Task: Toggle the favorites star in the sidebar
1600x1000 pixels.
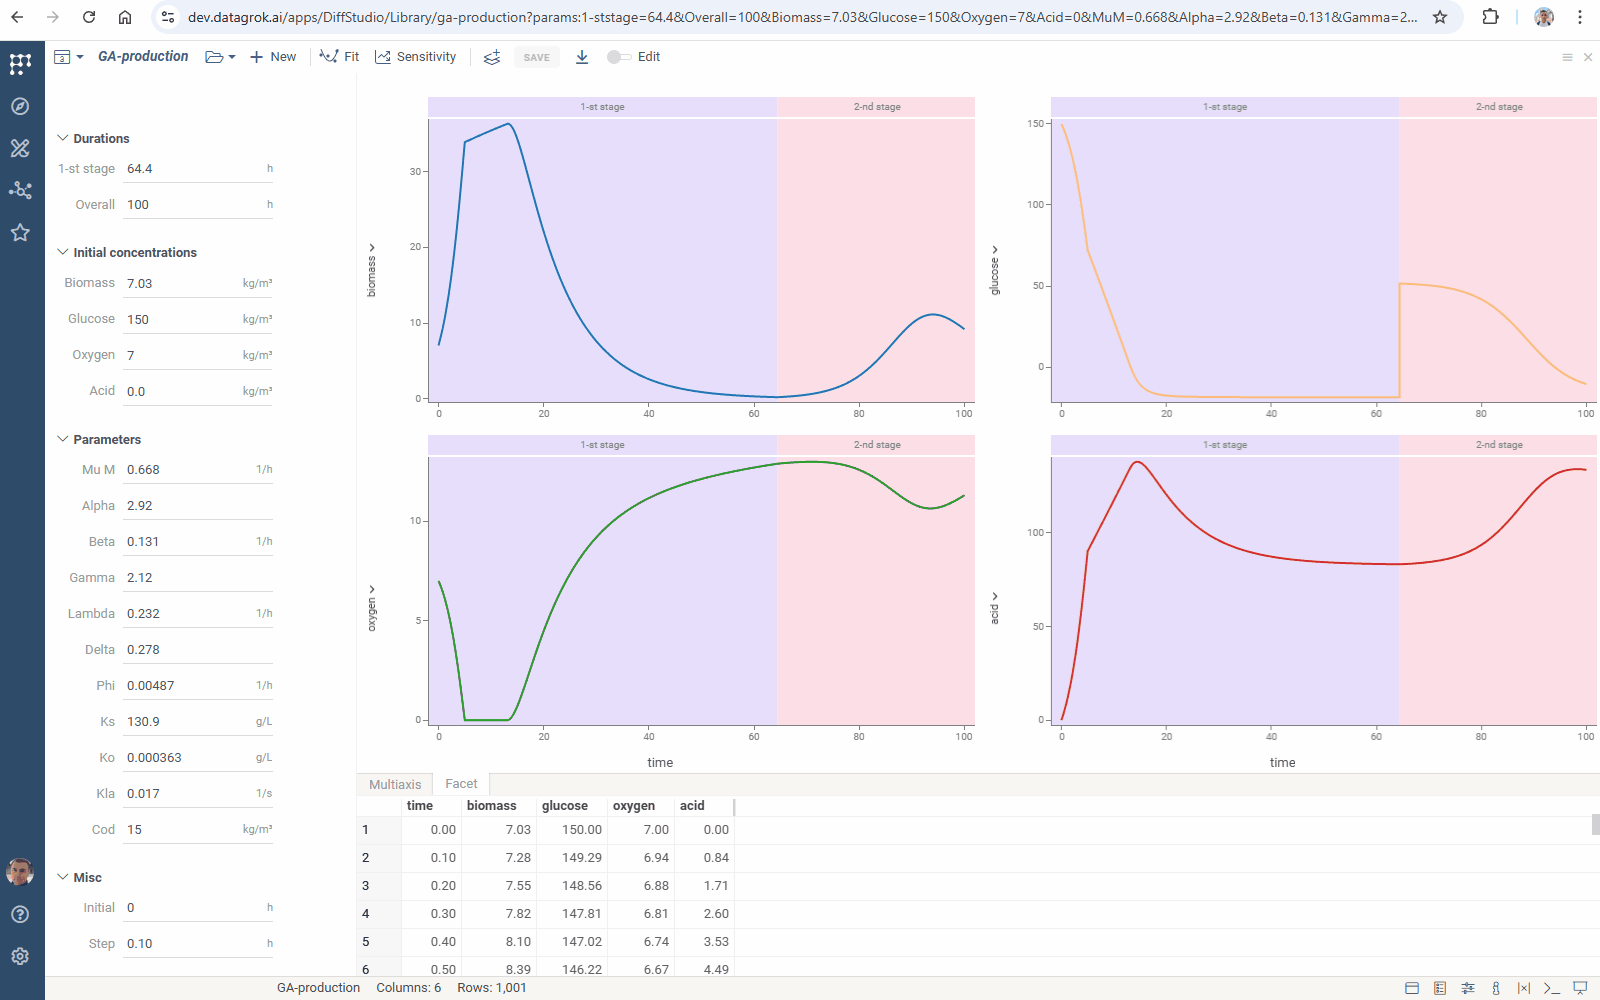Action: [x=20, y=232]
